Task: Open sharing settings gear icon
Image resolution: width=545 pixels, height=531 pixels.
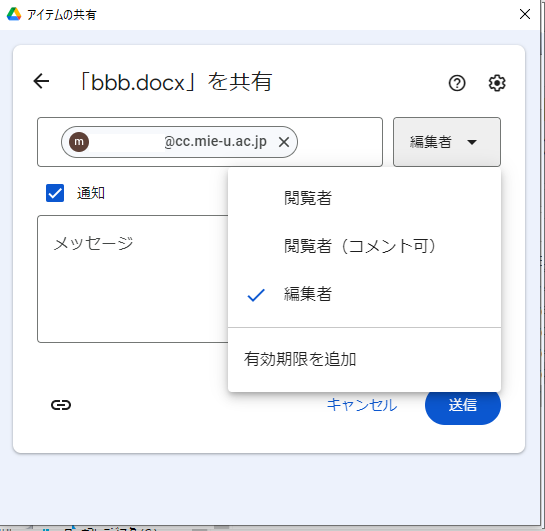Action: point(497,83)
